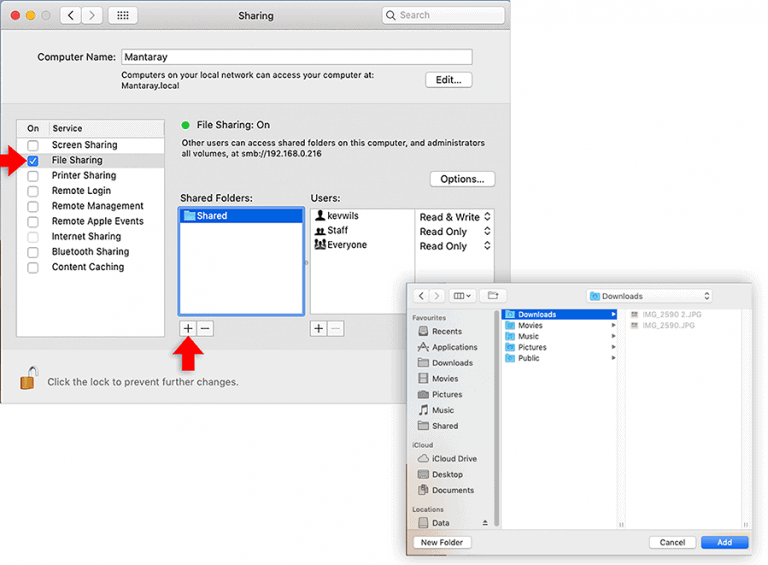Select Pictures folder in column list
Image resolution: width=768 pixels, height=565 pixels.
(x=560, y=347)
